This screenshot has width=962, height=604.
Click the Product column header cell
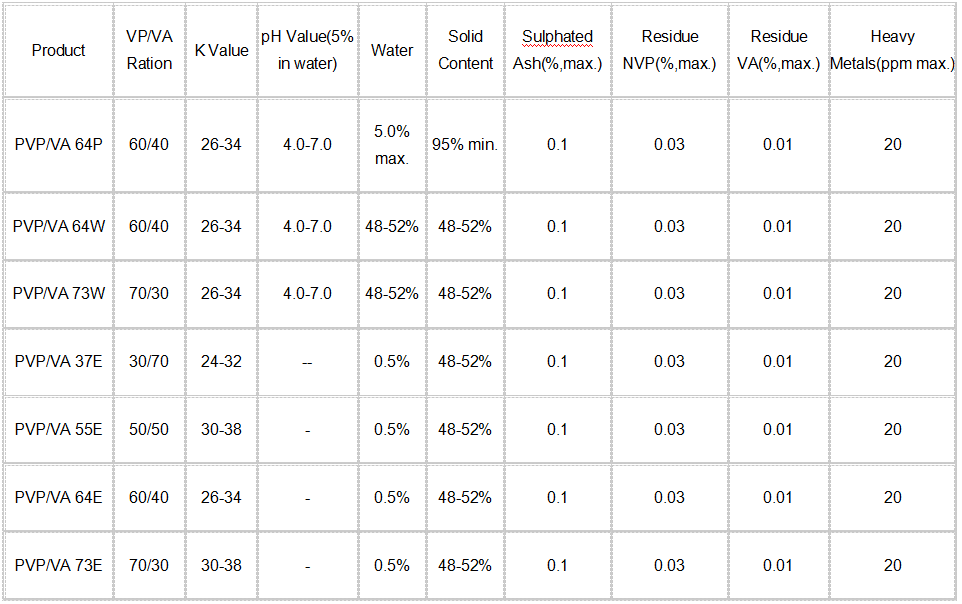click(x=58, y=50)
